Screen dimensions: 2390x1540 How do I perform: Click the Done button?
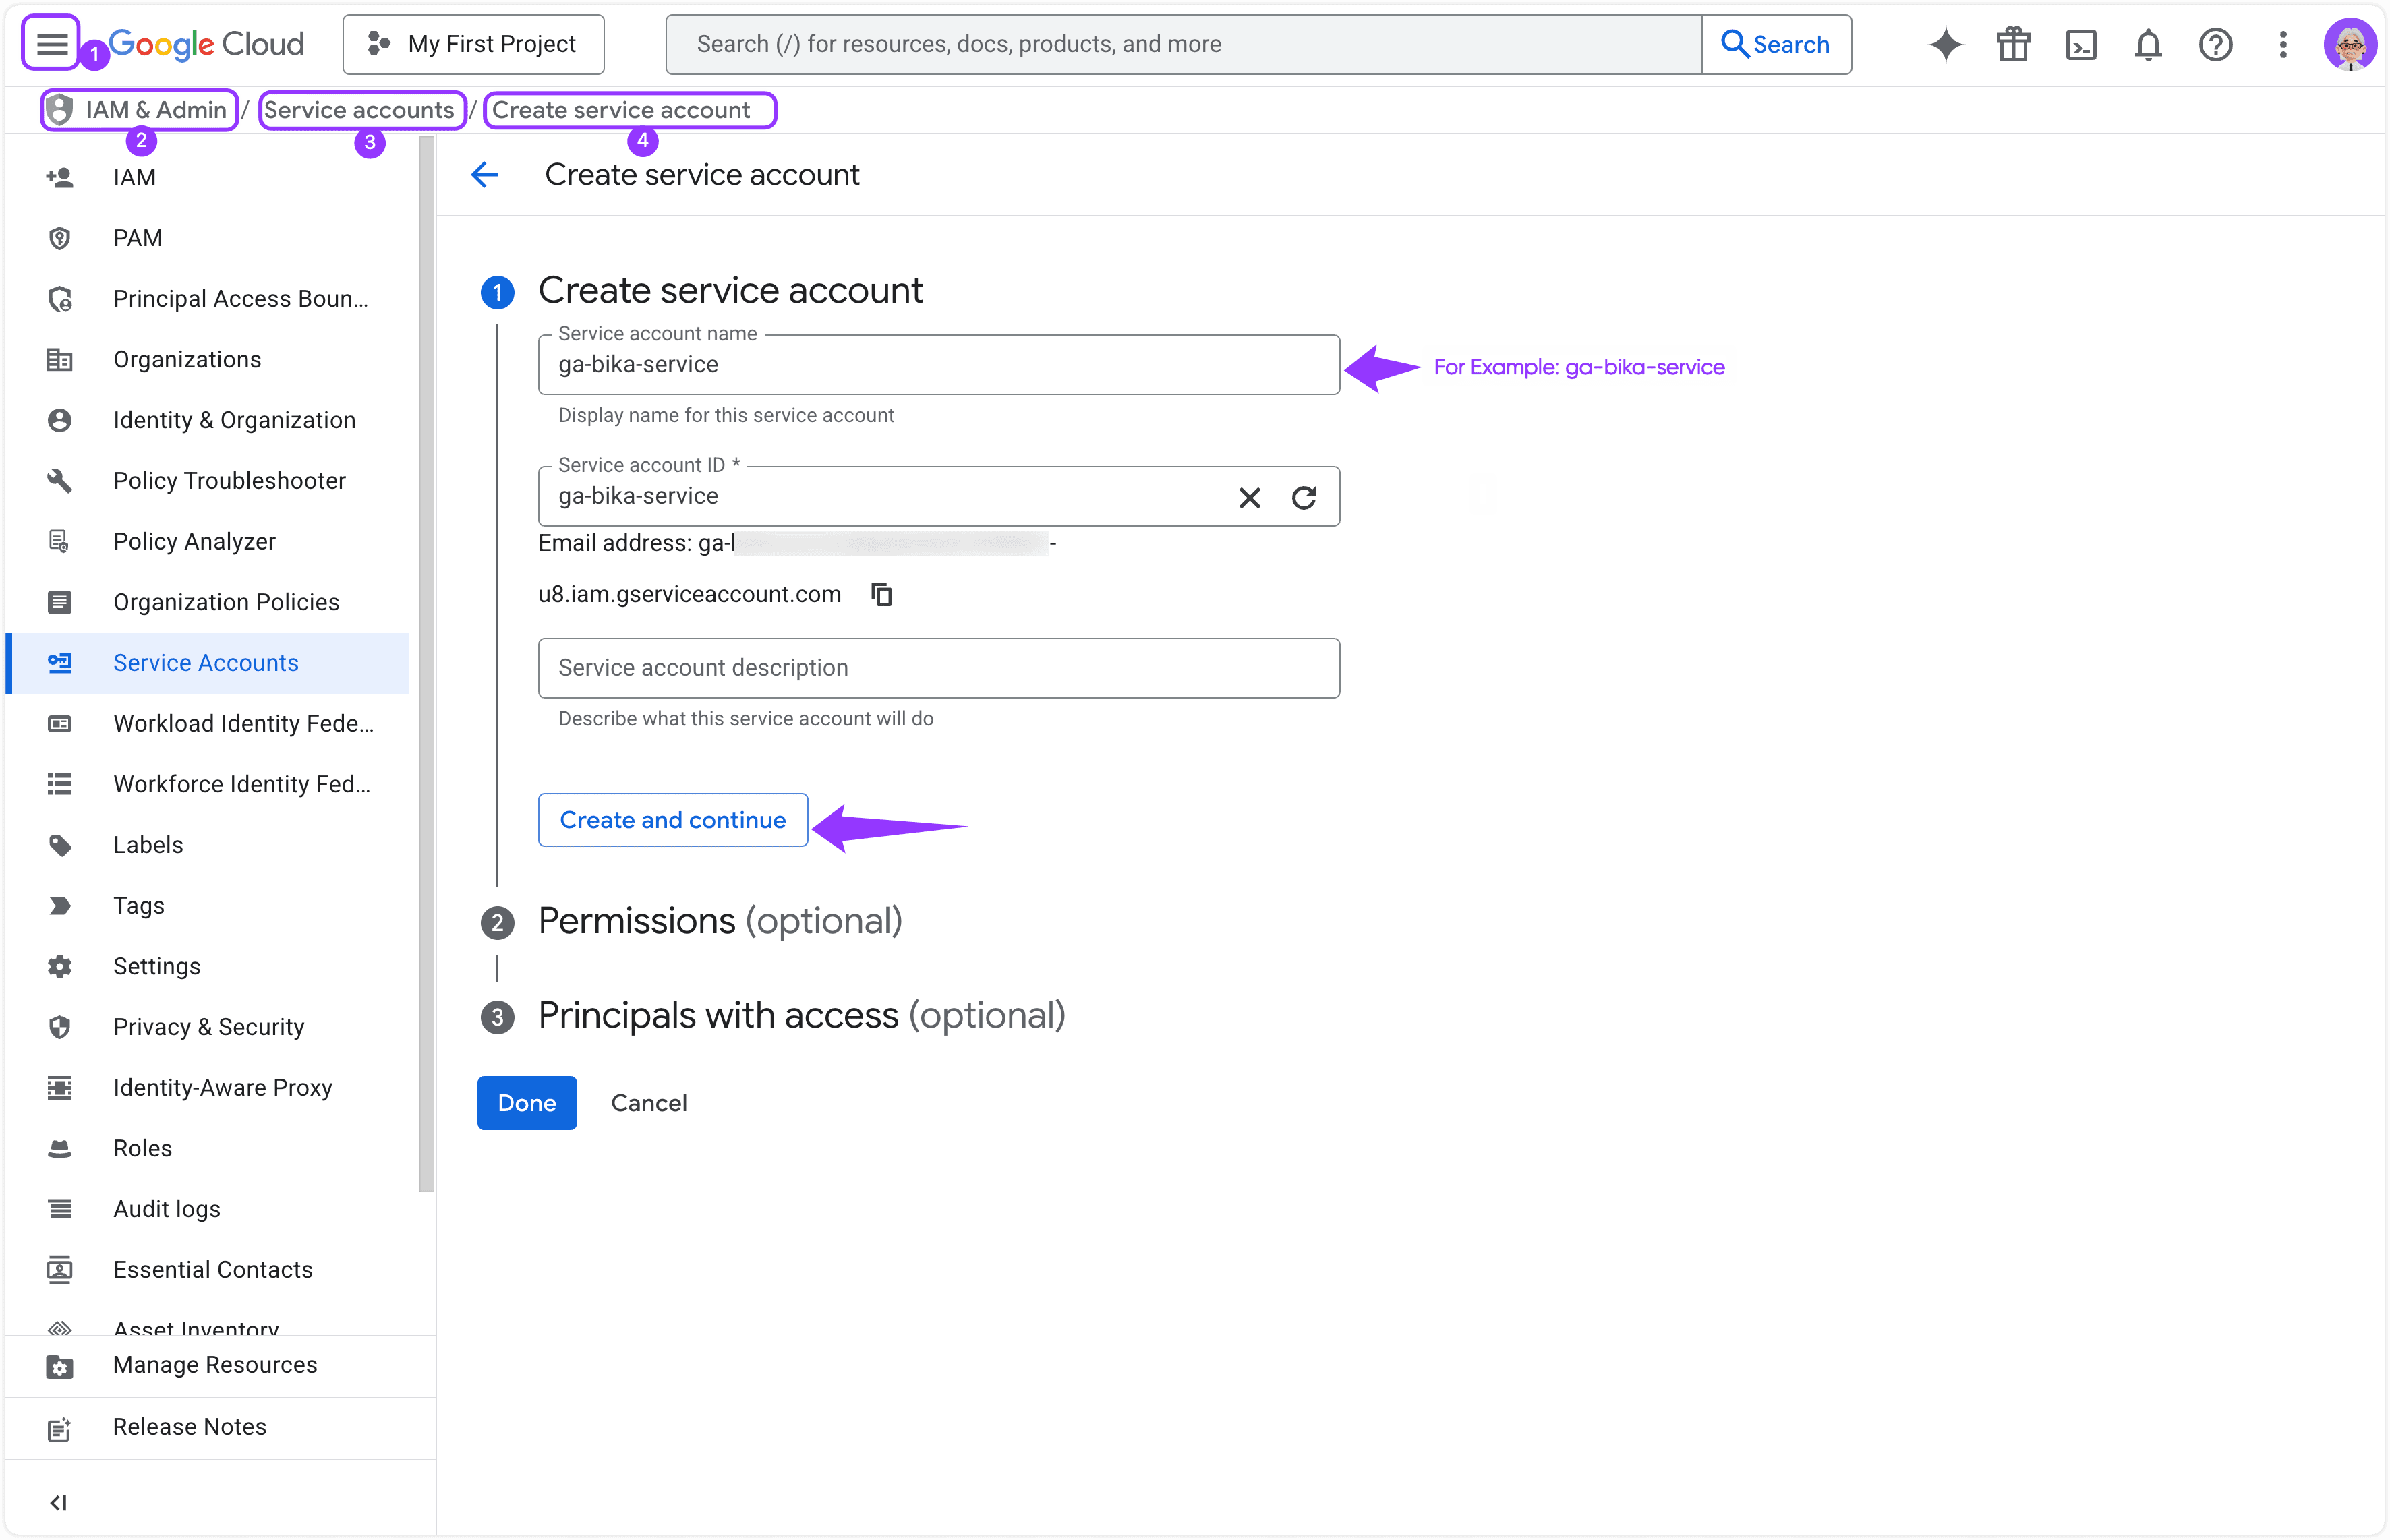pyautogui.click(x=526, y=1102)
